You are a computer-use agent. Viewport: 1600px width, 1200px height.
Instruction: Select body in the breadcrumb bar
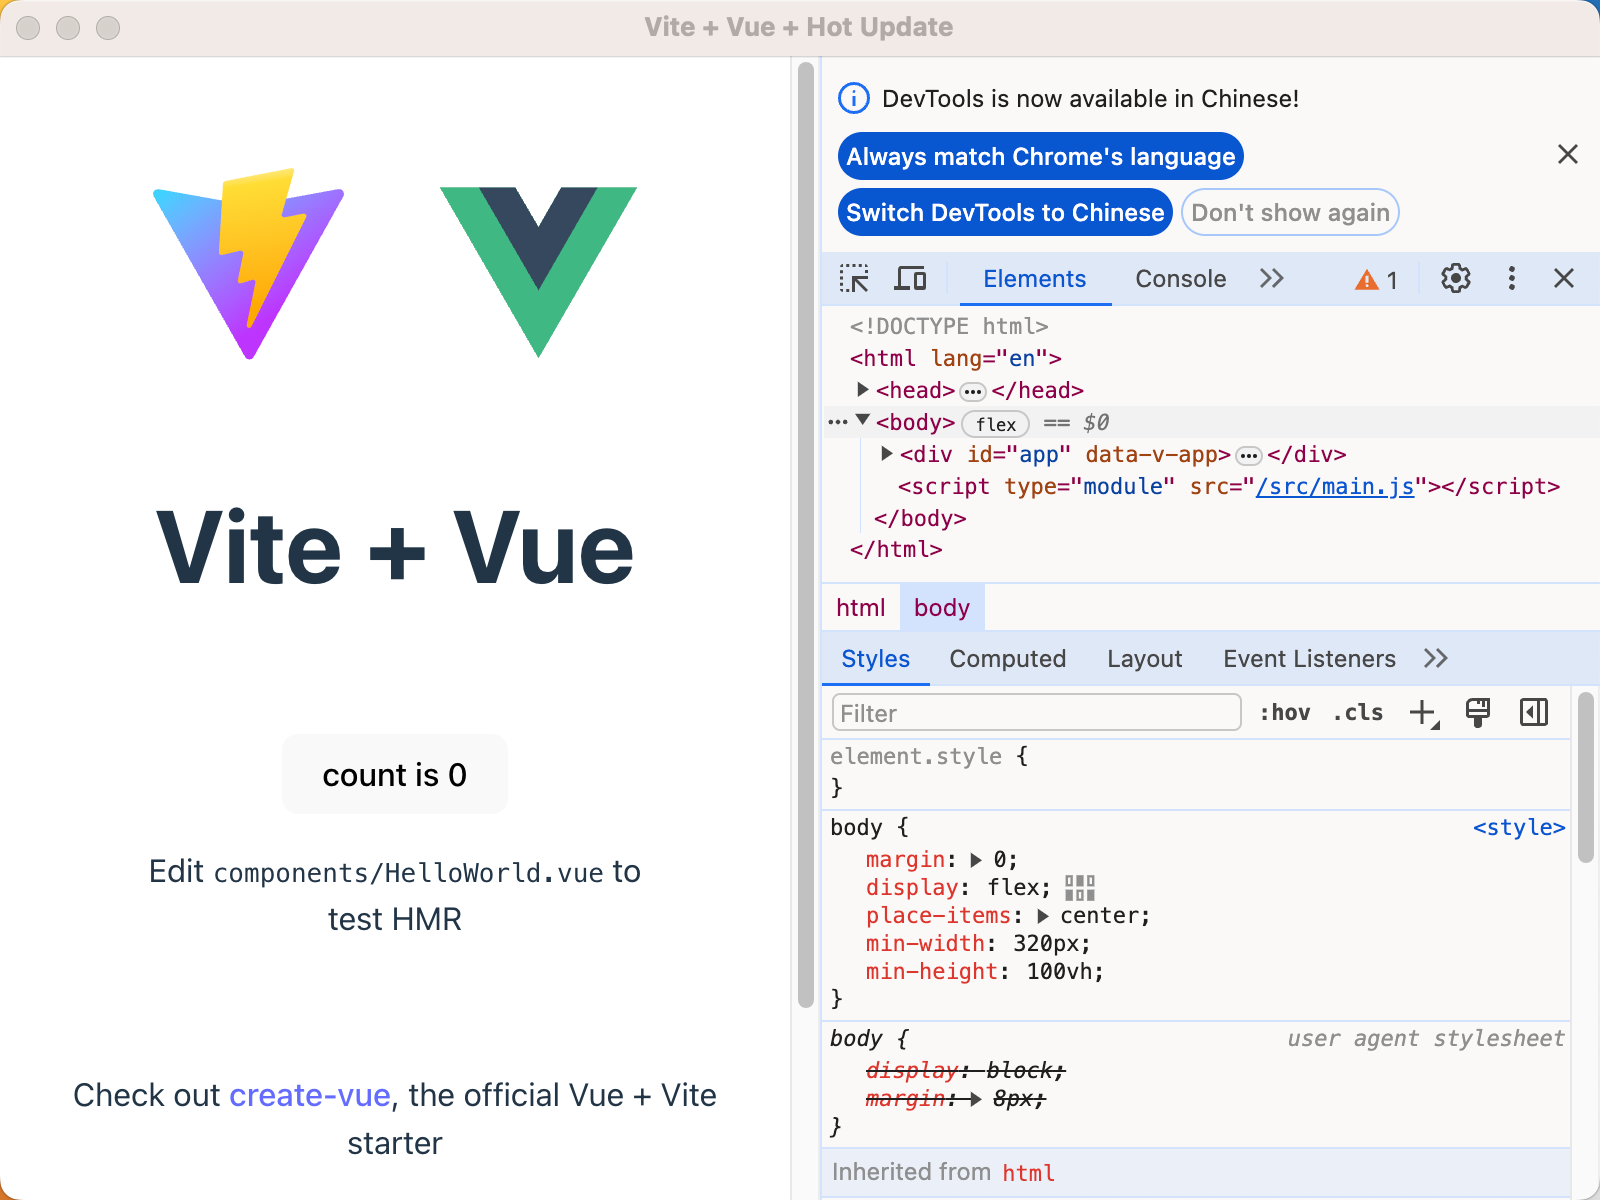click(942, 608)
